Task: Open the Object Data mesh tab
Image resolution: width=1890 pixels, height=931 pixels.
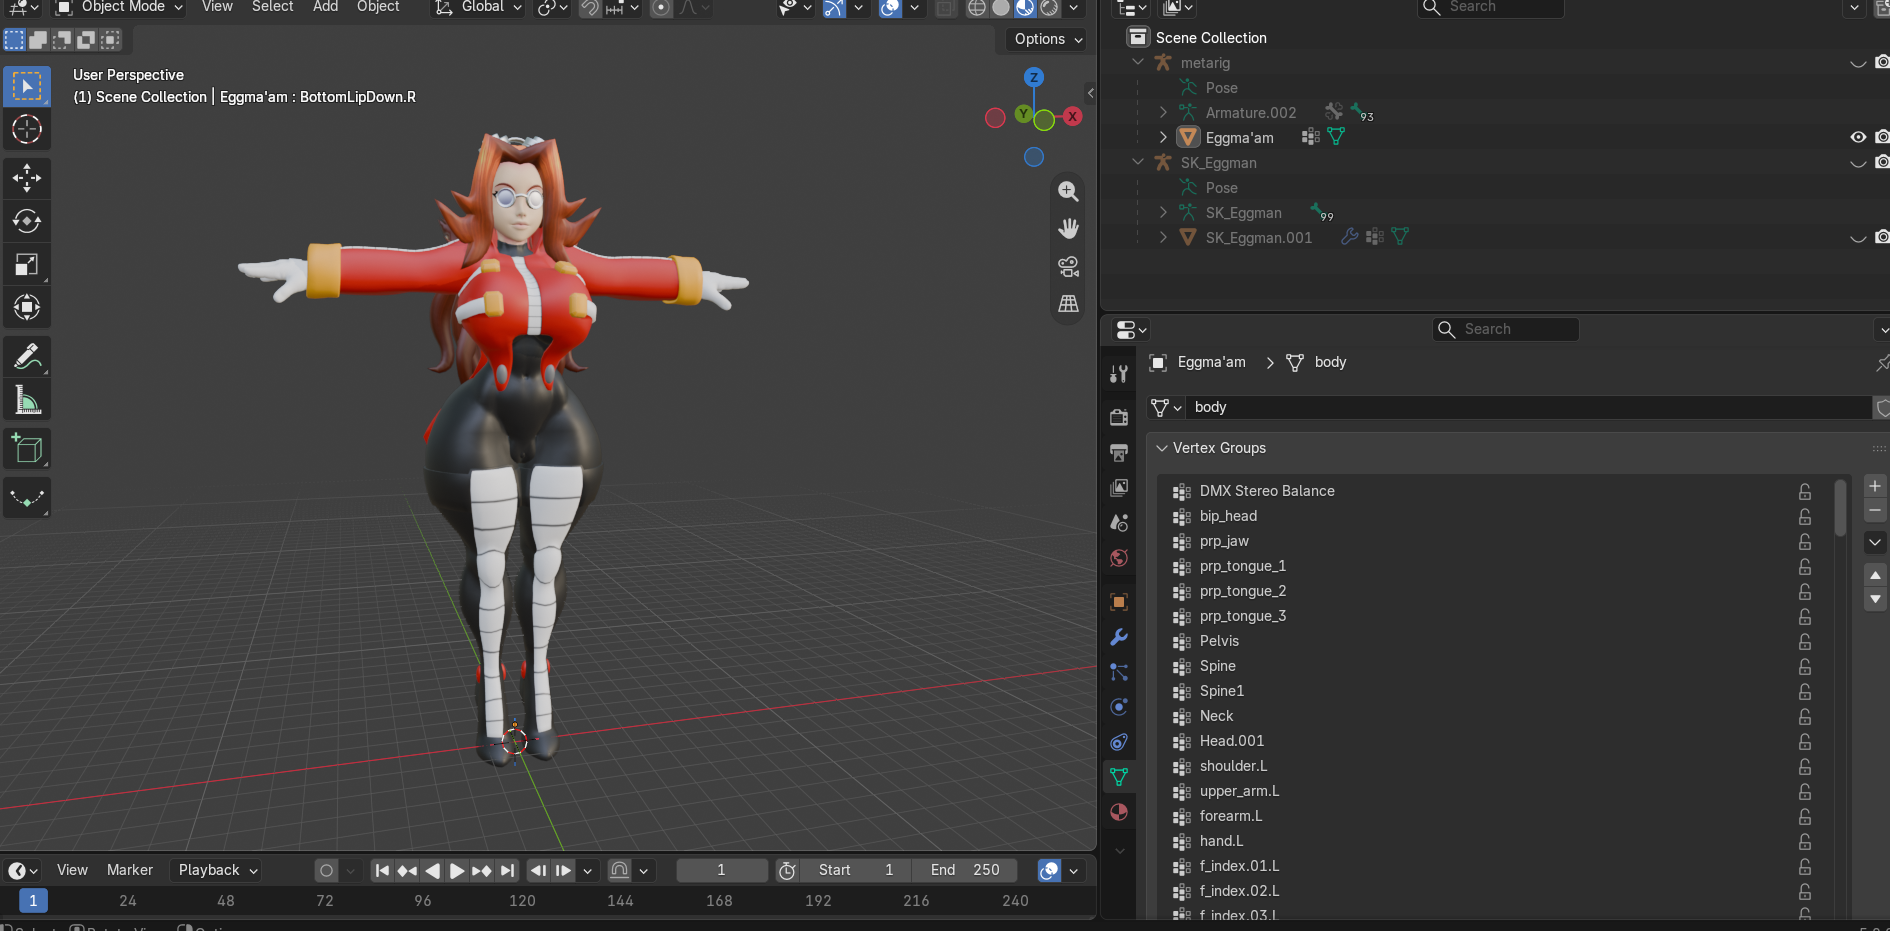Action: (x=1119, y=777)
